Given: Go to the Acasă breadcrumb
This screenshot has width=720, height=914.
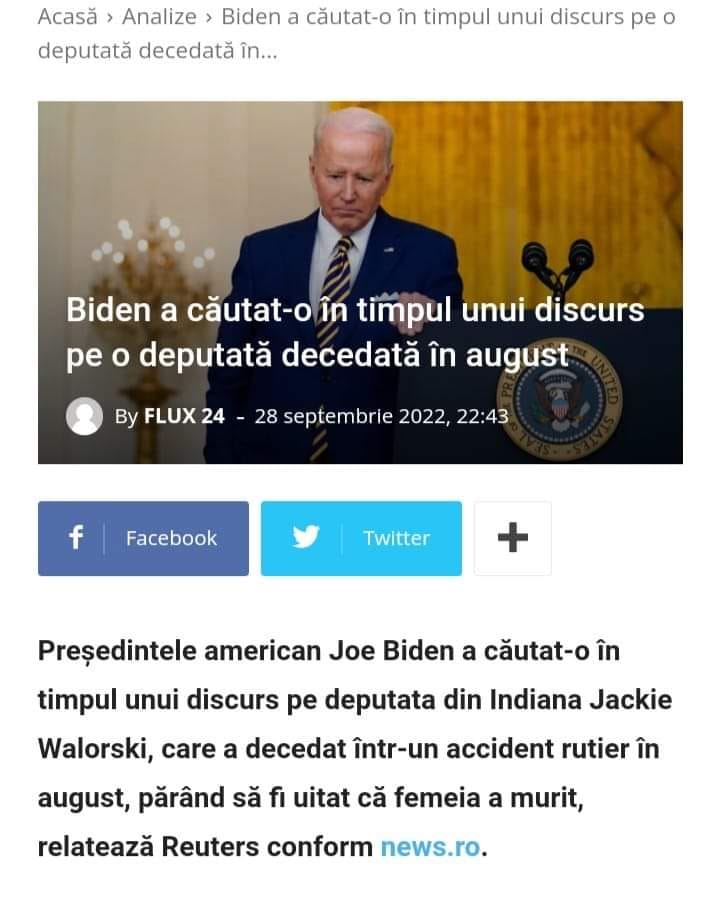Looking at the screenshot, I should [x=68, y=17].
